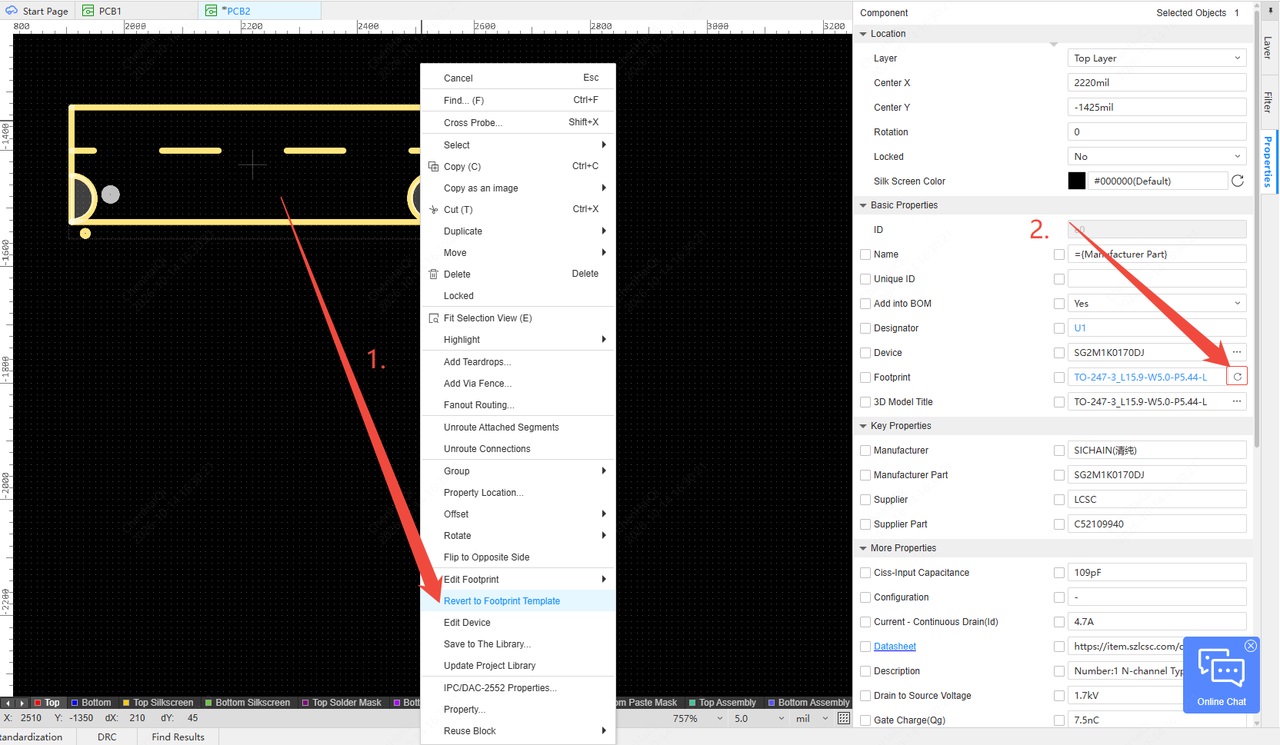
Task: Open the DRC bottom panel tab
Action: click(107, 737)
